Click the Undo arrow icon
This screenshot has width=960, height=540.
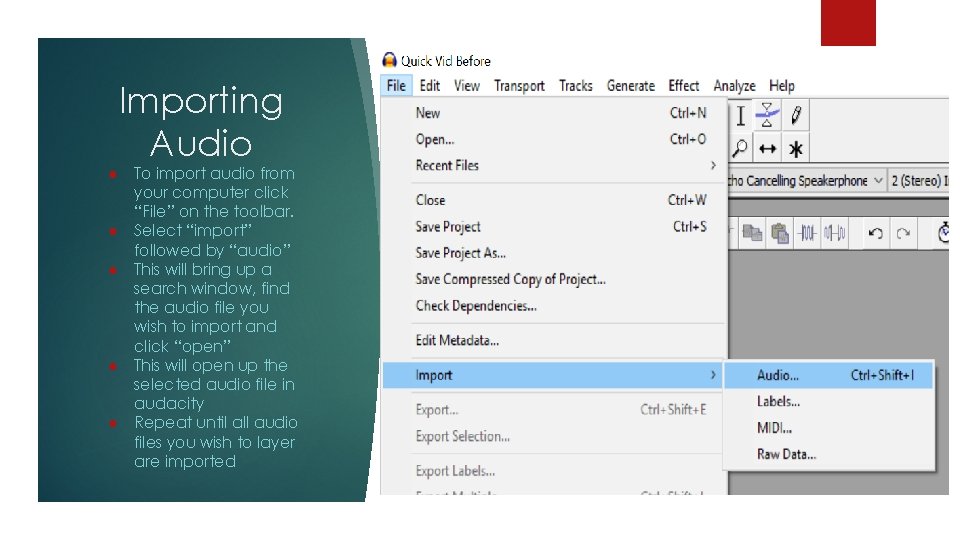click(876, 233)
